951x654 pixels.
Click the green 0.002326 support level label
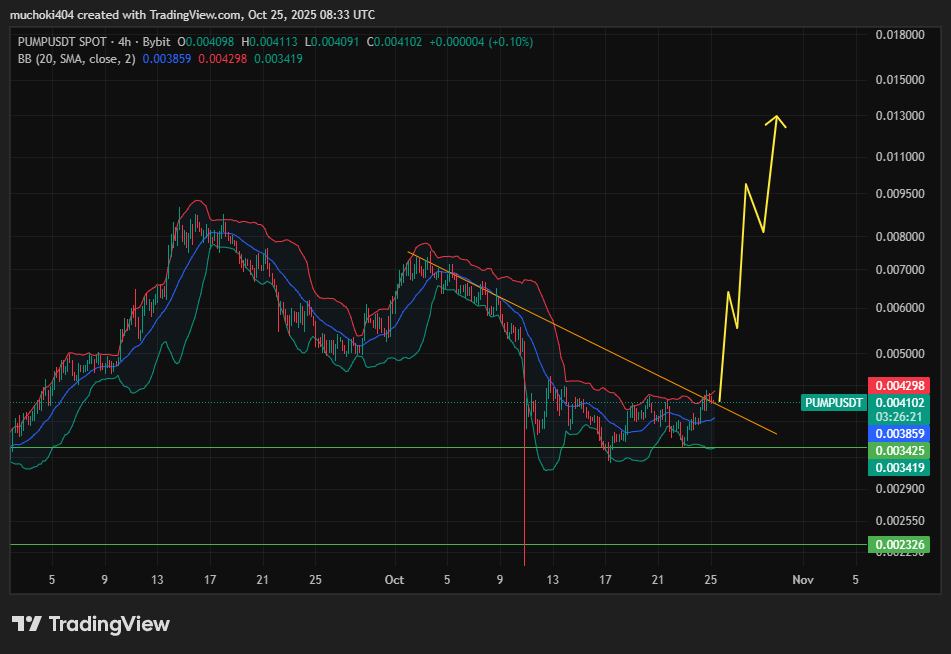click(901, 545)
